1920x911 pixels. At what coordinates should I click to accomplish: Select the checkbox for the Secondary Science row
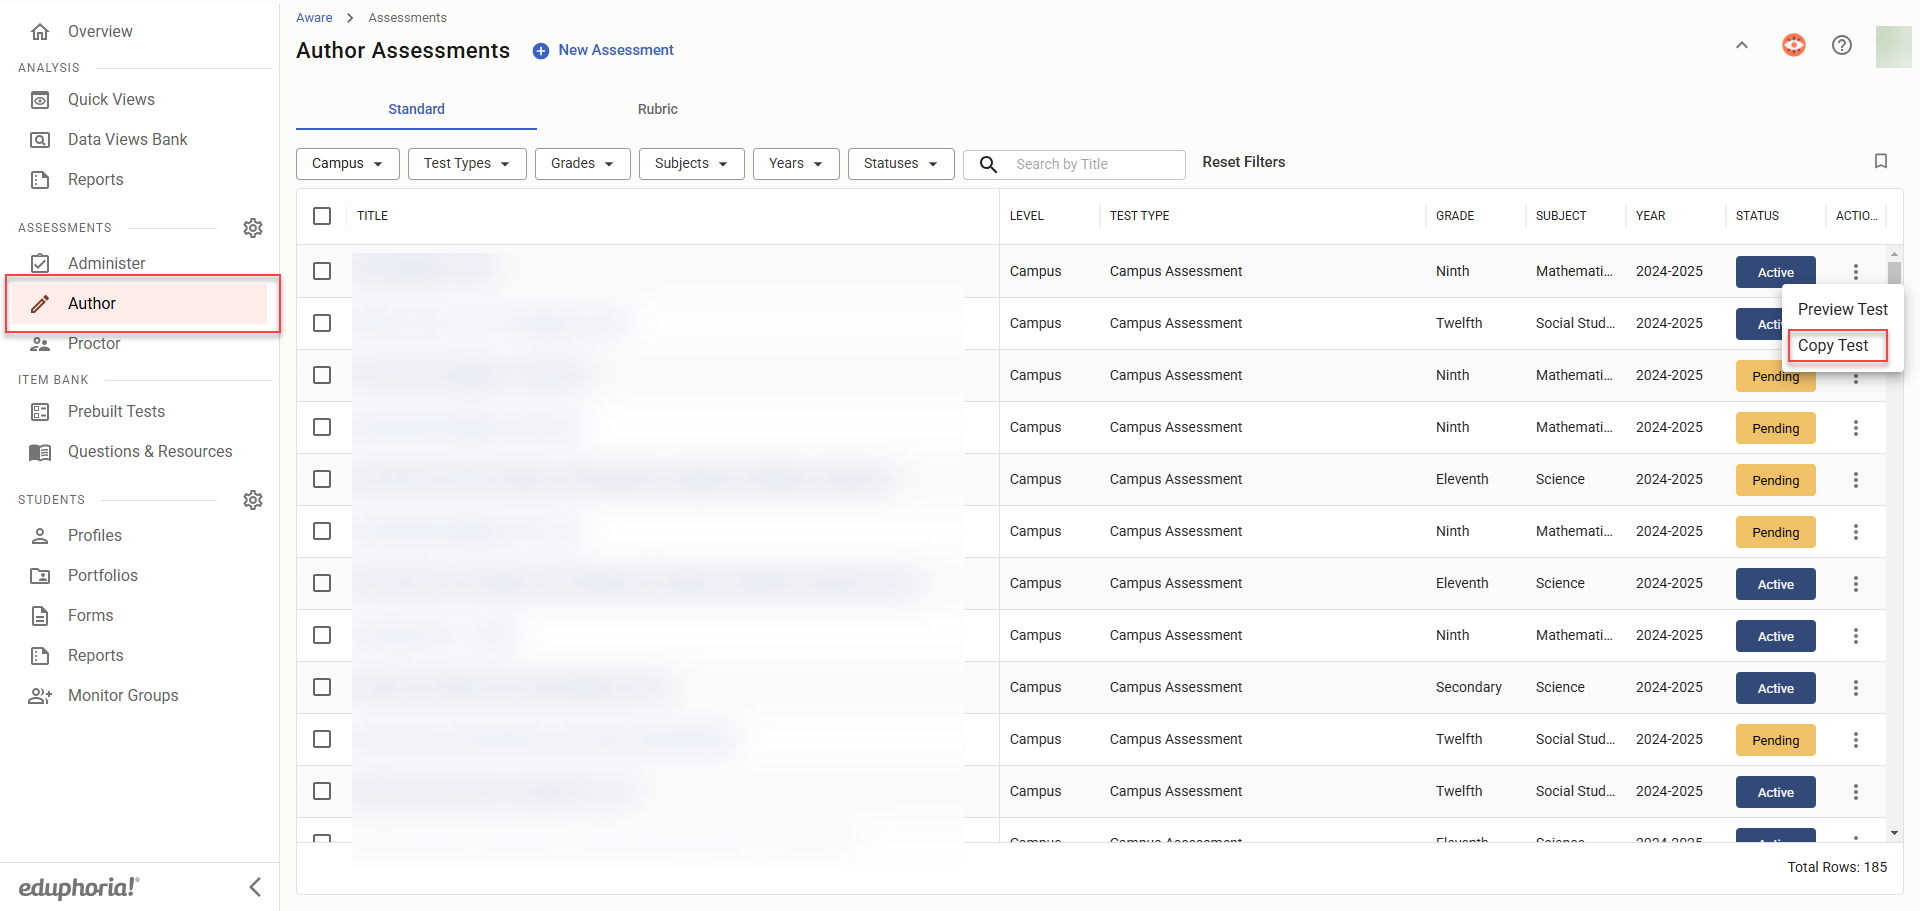(322, 687)
